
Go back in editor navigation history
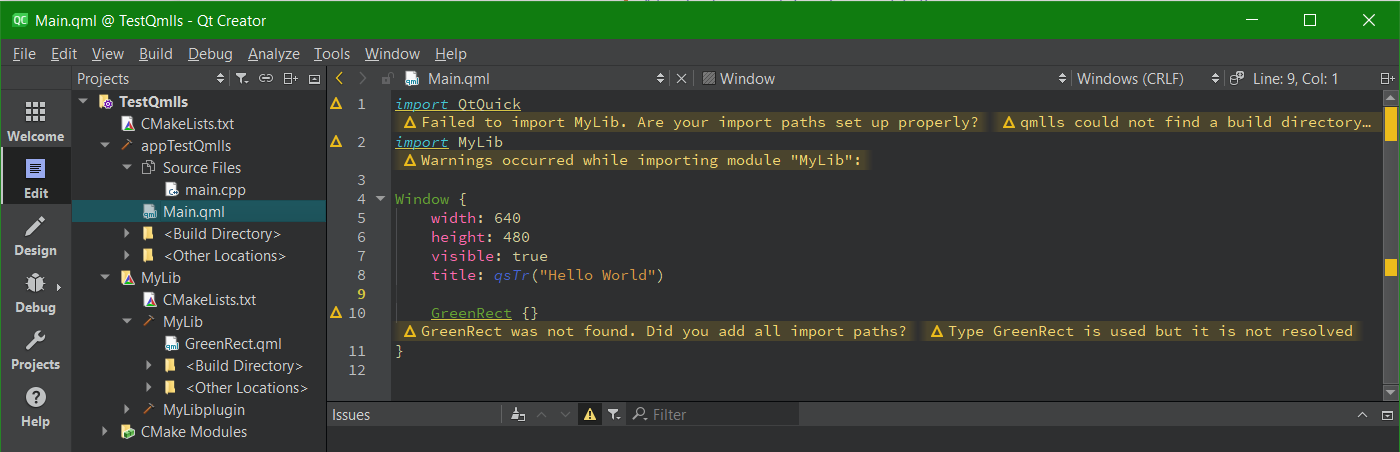pyautogui.click(x=340, y=78)
